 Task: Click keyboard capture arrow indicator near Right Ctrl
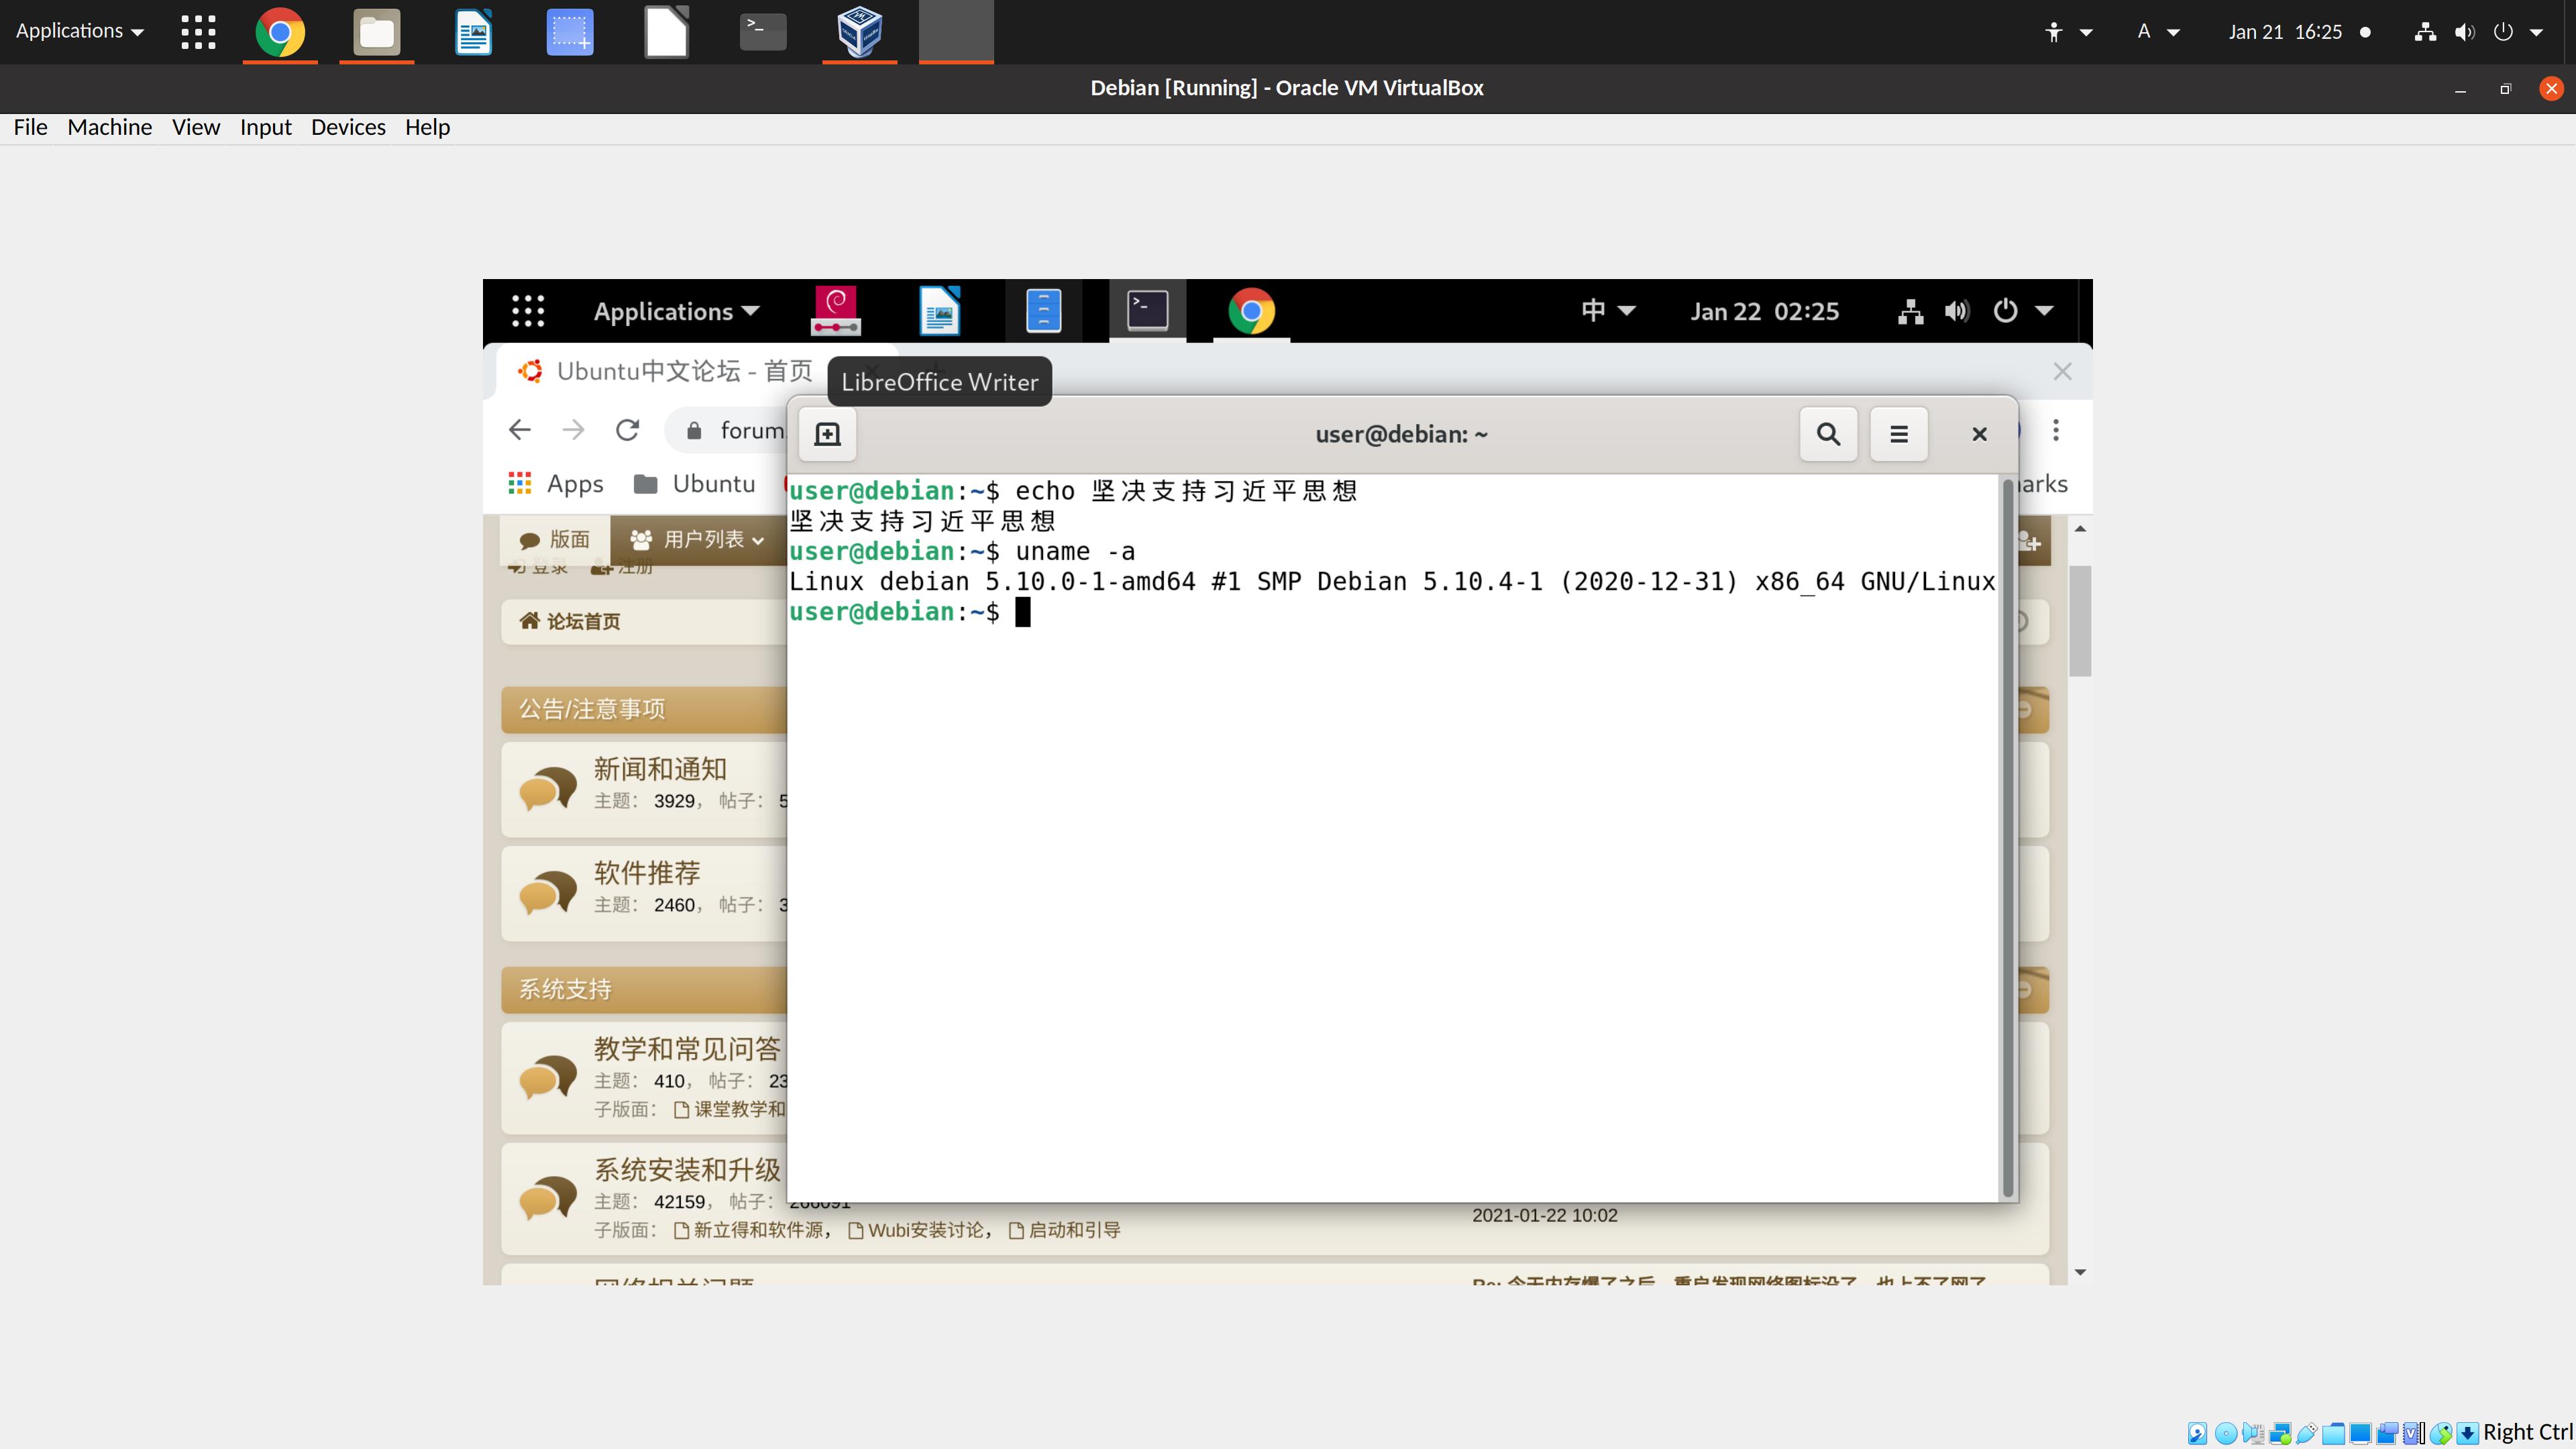point(2468,1434)
